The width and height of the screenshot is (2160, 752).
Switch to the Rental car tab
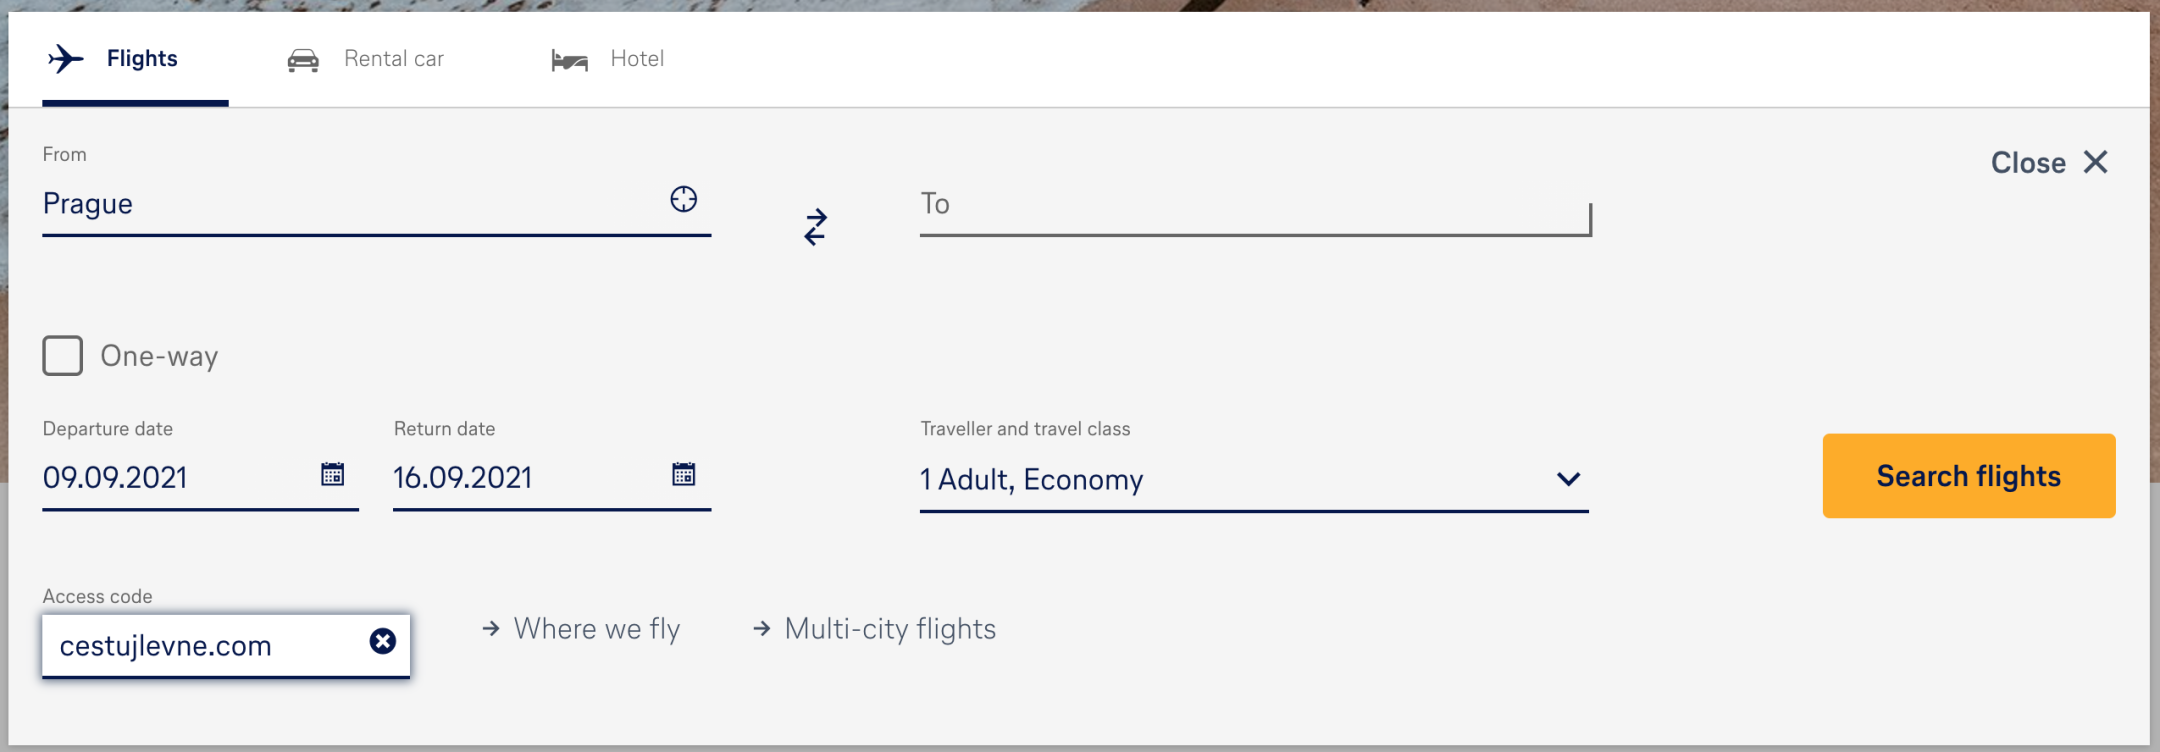point(394,58)
